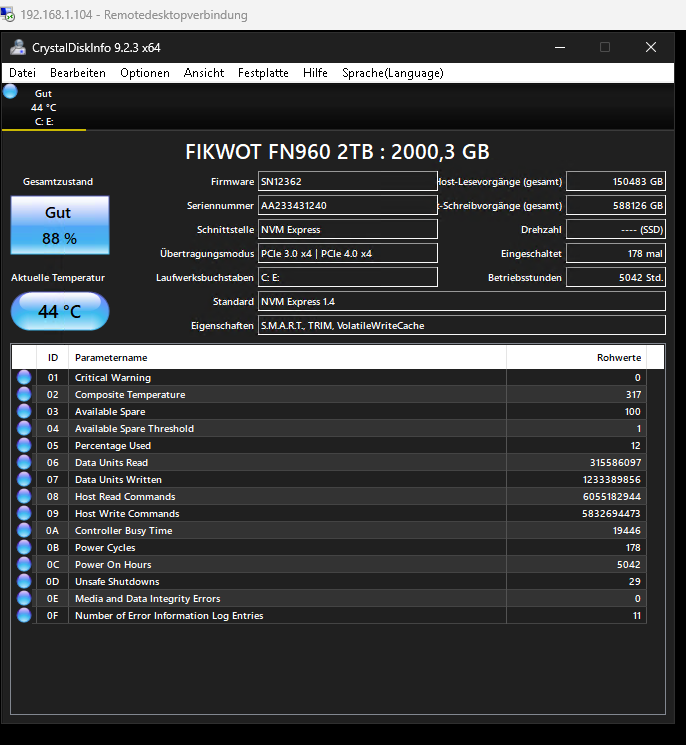Select the Critical Warning parameter name
The image size is (686, 745).
pos(113,377)
